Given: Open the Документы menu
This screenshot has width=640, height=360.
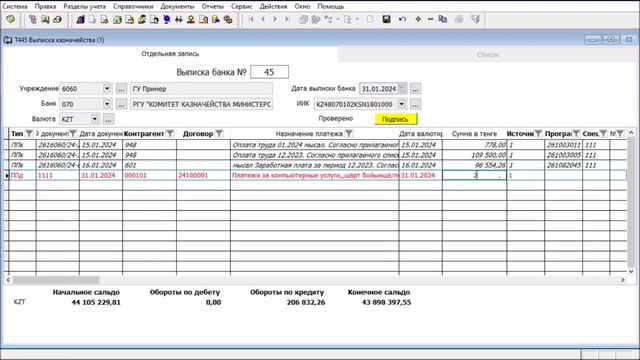Looking at the screenshot, I should pyautogui.click(x=178, y=7).
